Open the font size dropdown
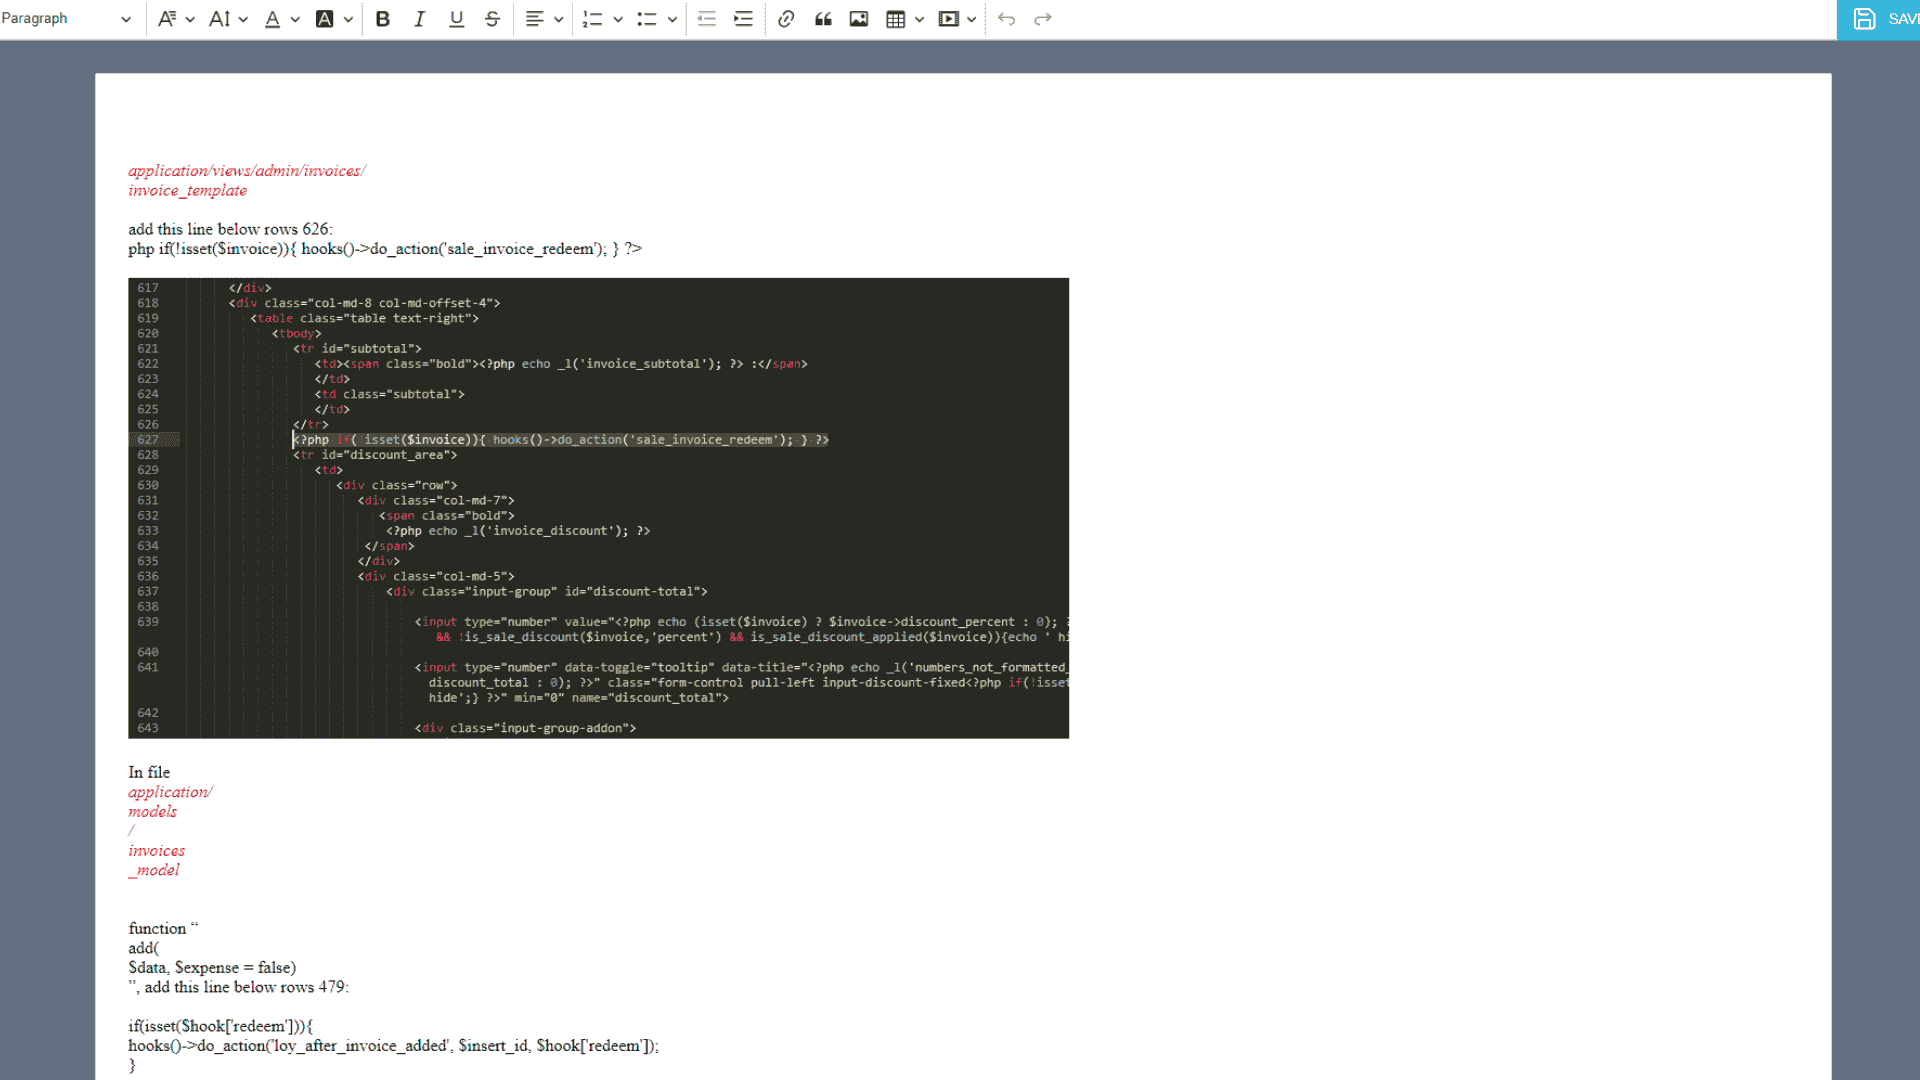 coord(228,19)
